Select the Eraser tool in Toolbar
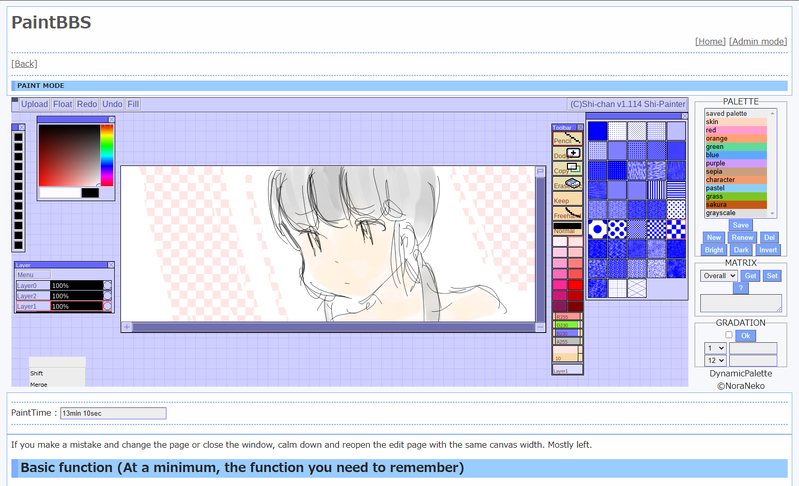The image size is (799, 486). (x=567, y=184)
